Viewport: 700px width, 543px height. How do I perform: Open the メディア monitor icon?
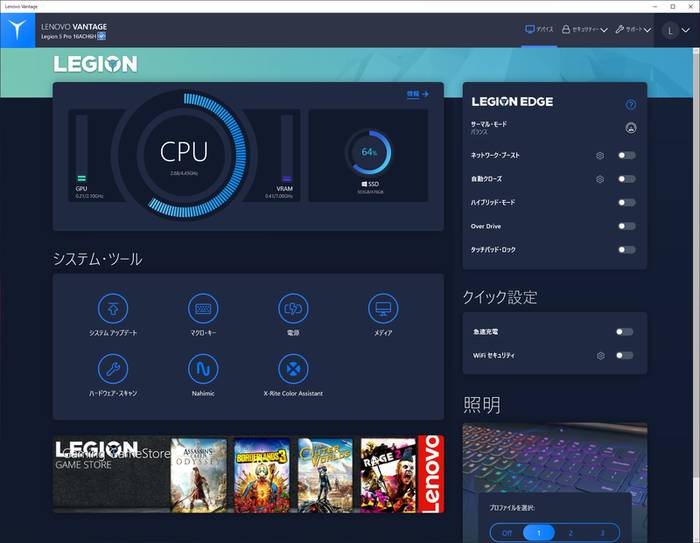click(383, 308)
